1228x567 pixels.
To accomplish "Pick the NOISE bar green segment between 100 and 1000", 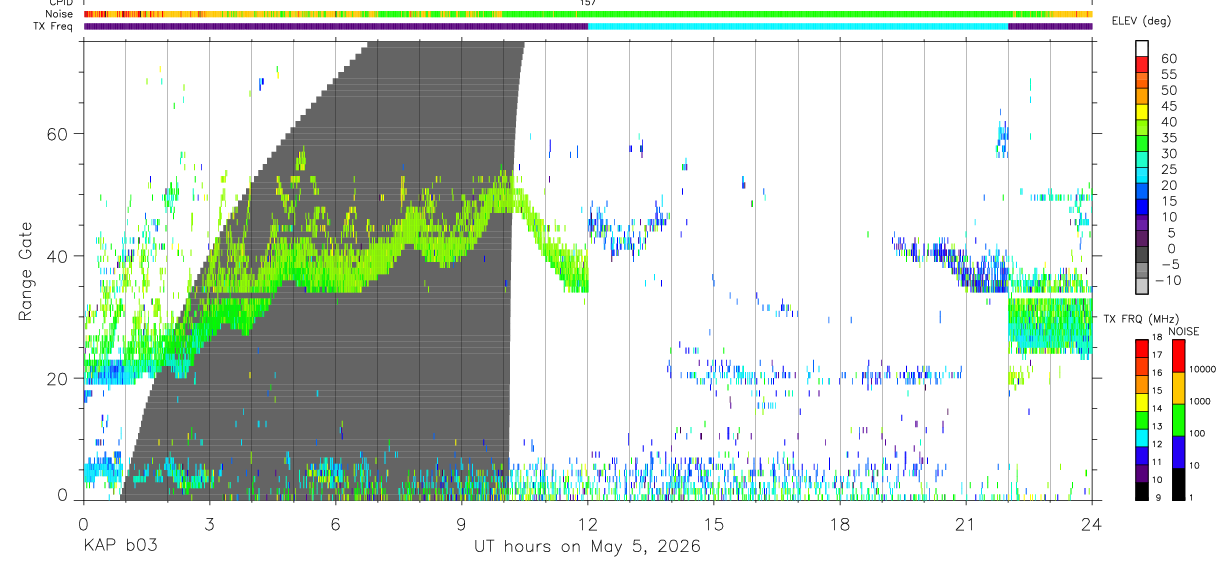I will coord(1179,419).
